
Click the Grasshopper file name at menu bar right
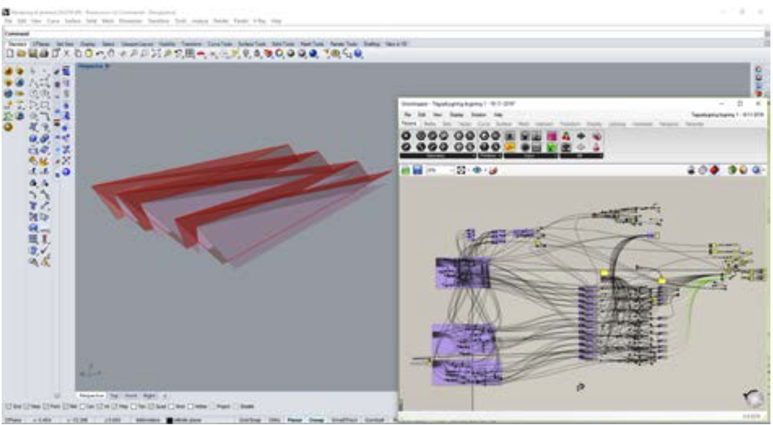coord(728,114)
